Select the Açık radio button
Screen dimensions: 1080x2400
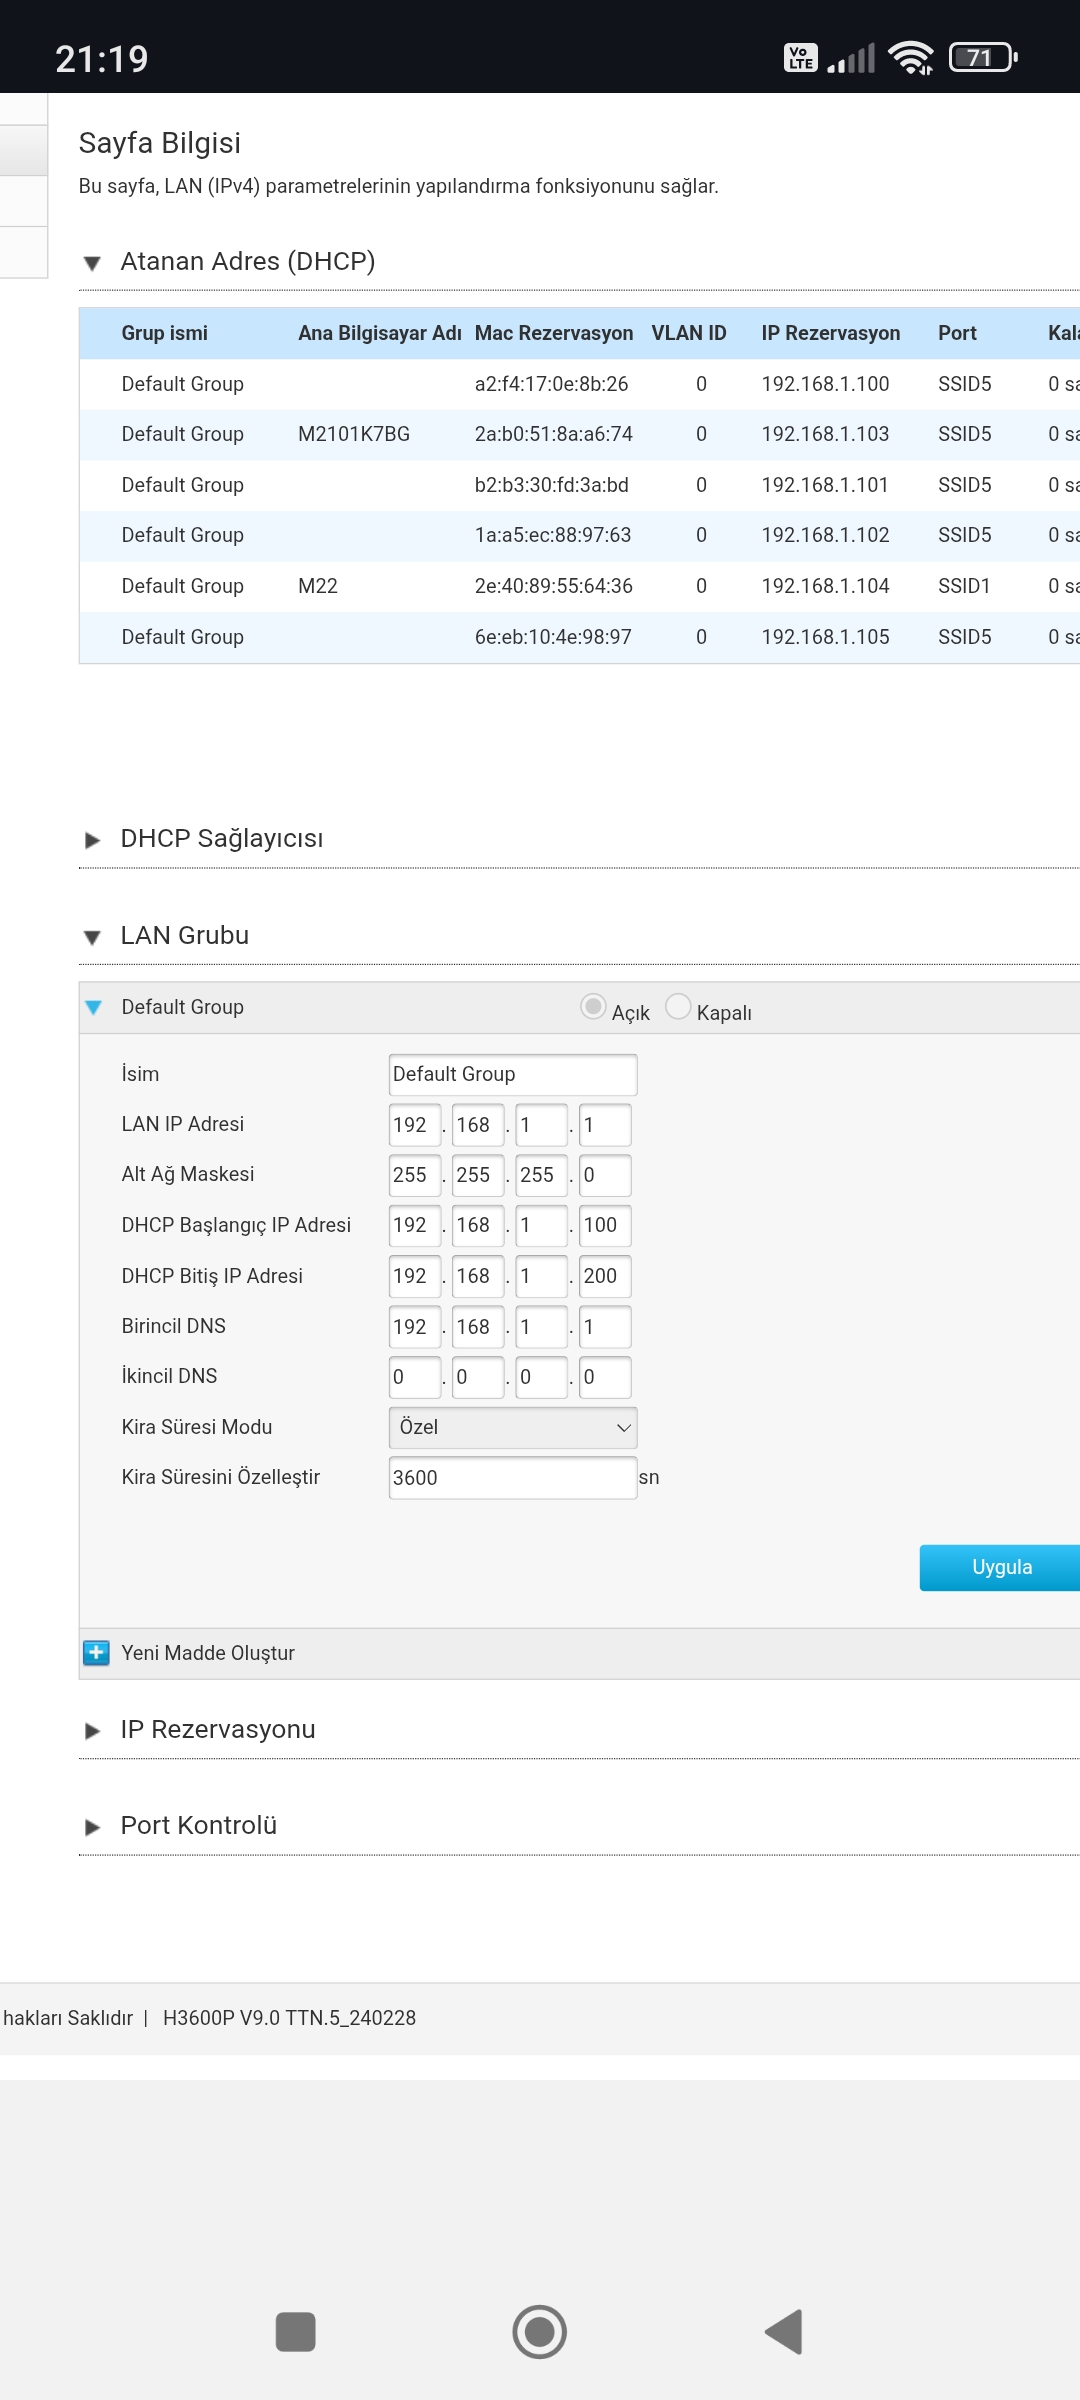point(593,1006)
